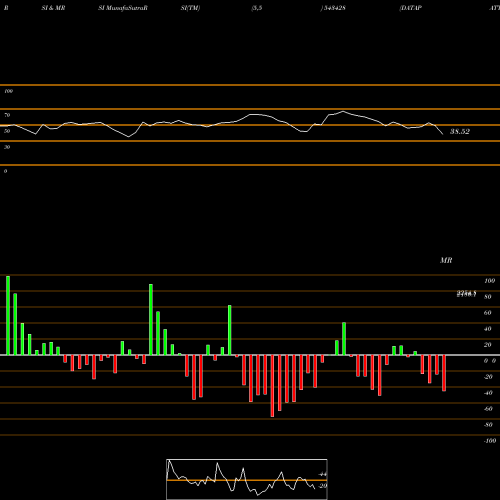
Task: Click the -40 label on MR axis
Action: pos(488,393)
